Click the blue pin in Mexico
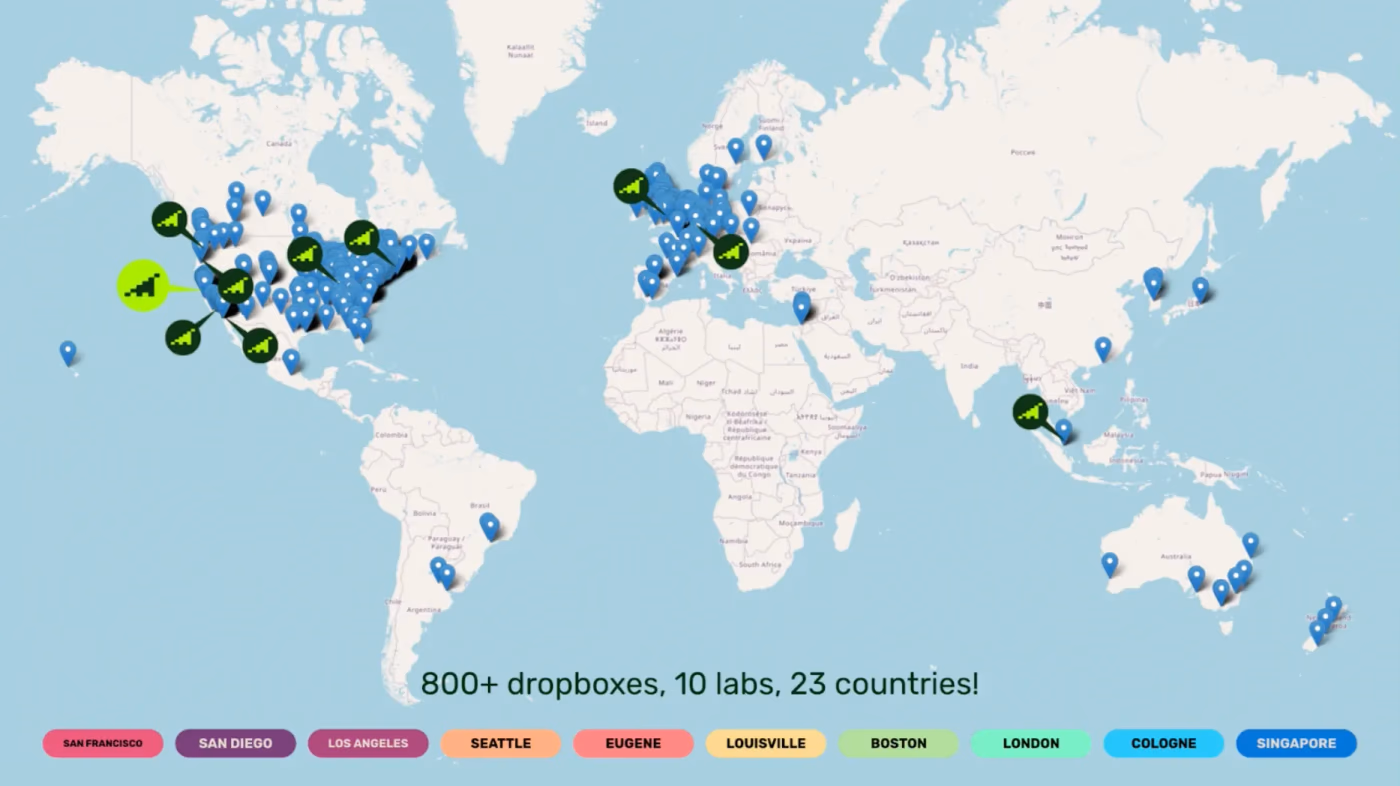The height and width of the screenshot is (786, 1400). 291,359
